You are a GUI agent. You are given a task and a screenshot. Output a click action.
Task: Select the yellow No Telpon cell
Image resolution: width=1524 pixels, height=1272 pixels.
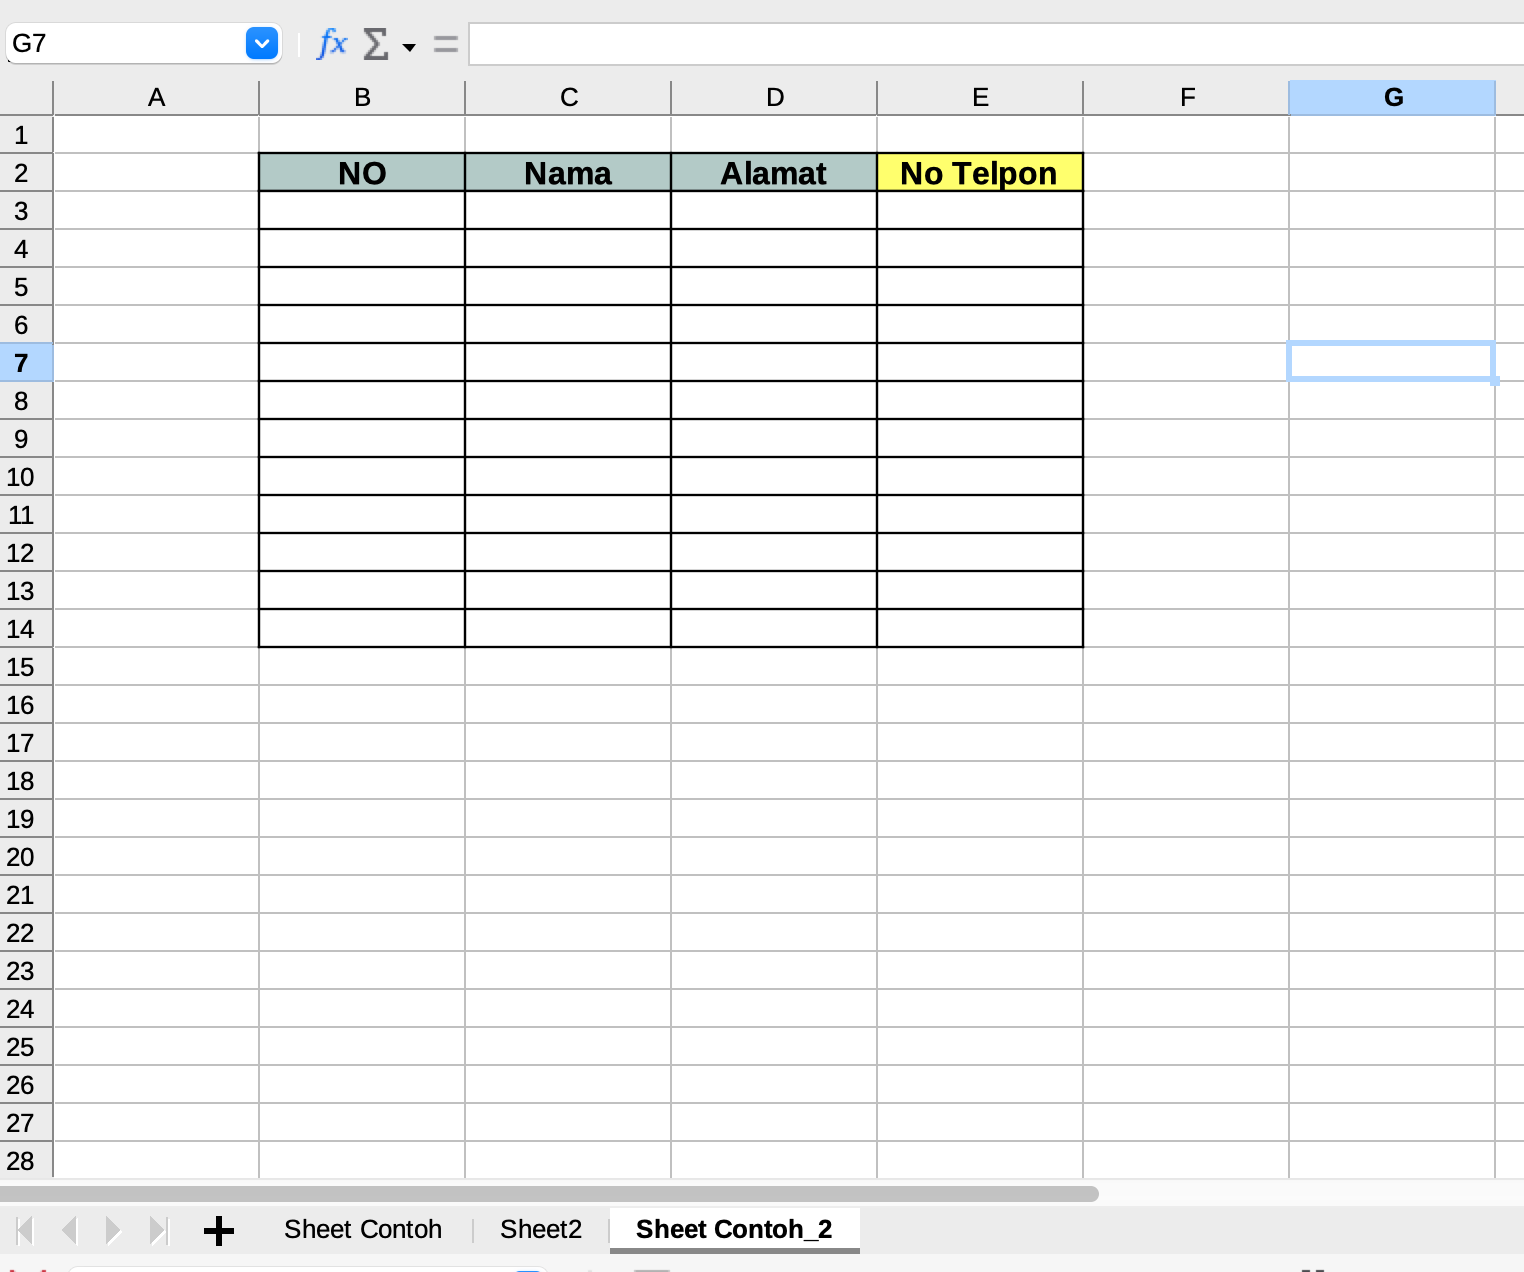click(980, 173)
